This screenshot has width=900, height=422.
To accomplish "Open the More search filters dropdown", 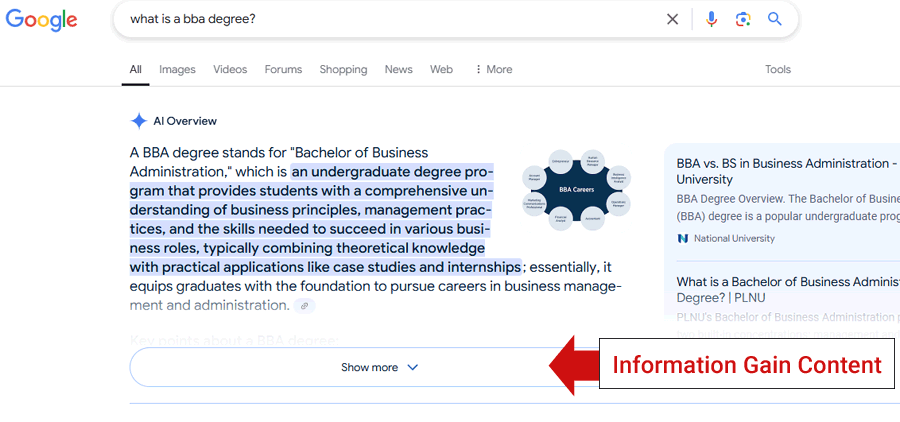I will 493,69.
